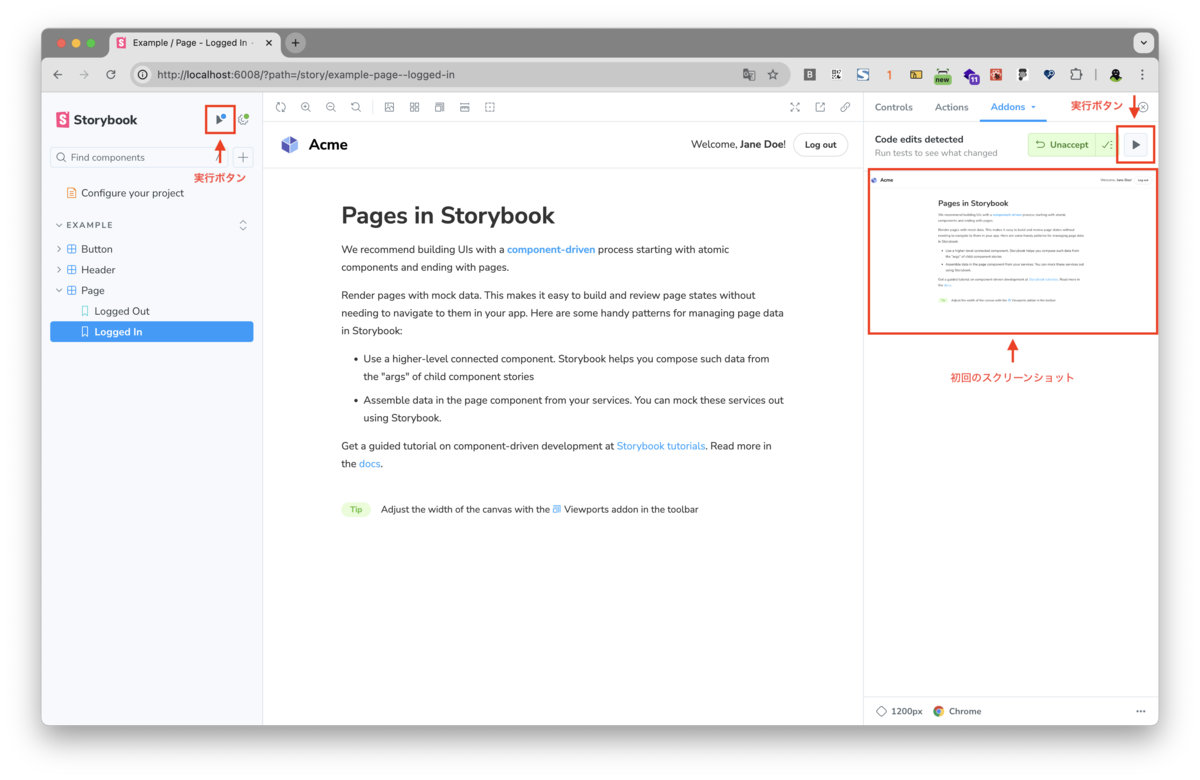This screenshot has height=780, width=1200.
Task: Select the Logged In story
Action: tap(151, 332)
